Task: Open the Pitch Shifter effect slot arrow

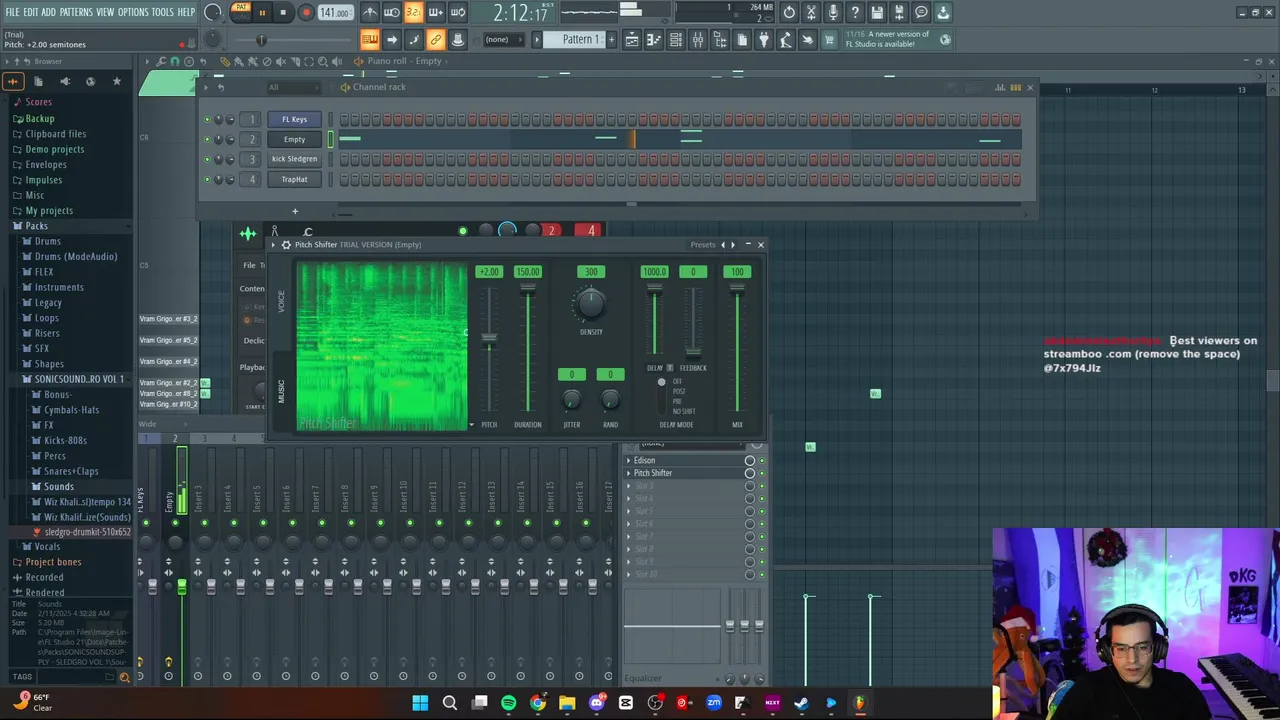Action: [x=629, y=473]
